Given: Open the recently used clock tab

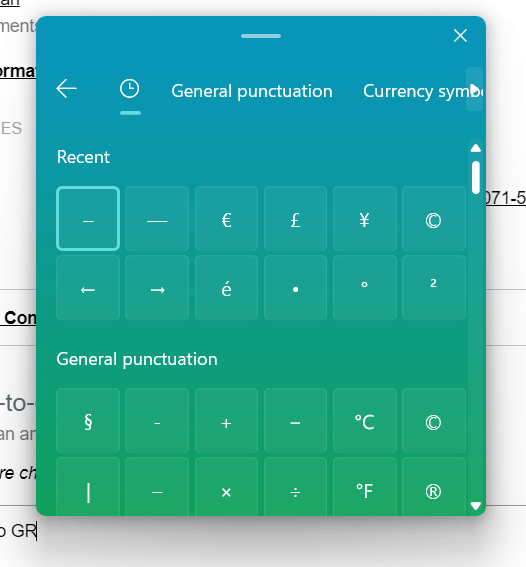Looking at the screenshot, I should pos(130,89).
